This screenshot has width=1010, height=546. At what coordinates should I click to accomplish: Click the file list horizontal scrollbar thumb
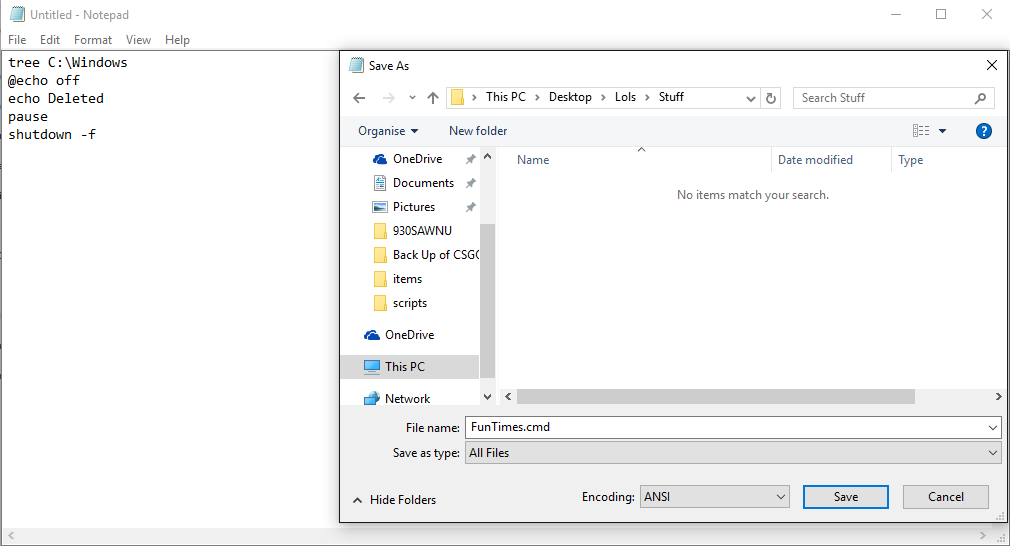click(716, 397)
